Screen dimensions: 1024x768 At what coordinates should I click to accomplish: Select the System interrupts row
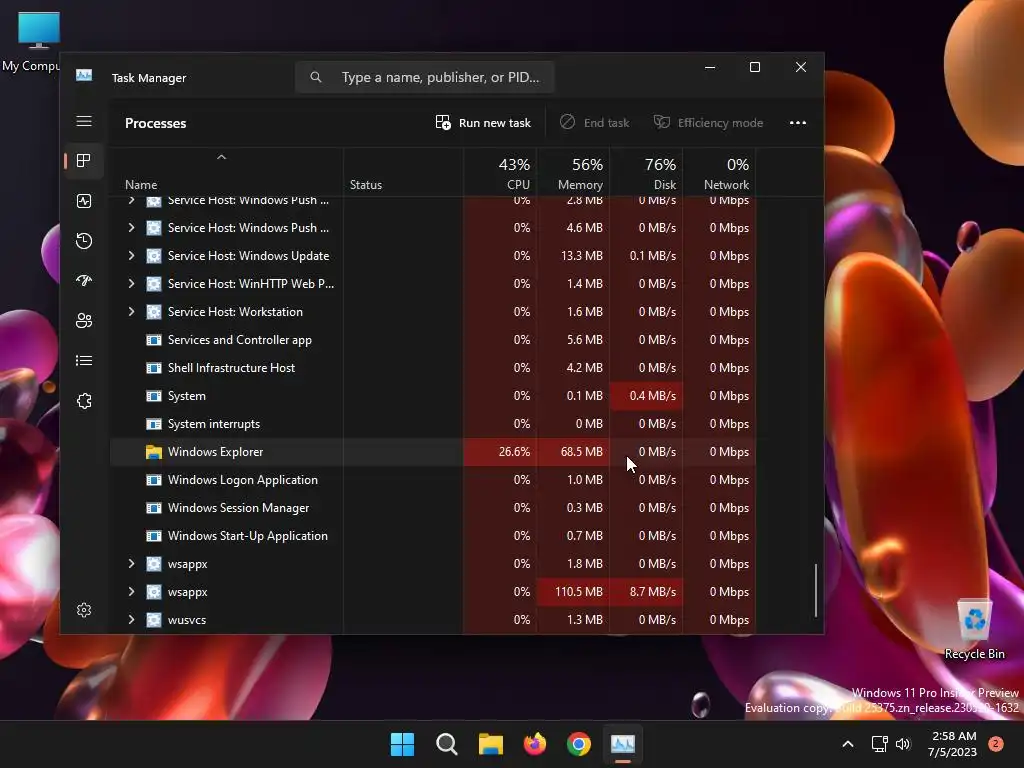click(x=432, y=424)
